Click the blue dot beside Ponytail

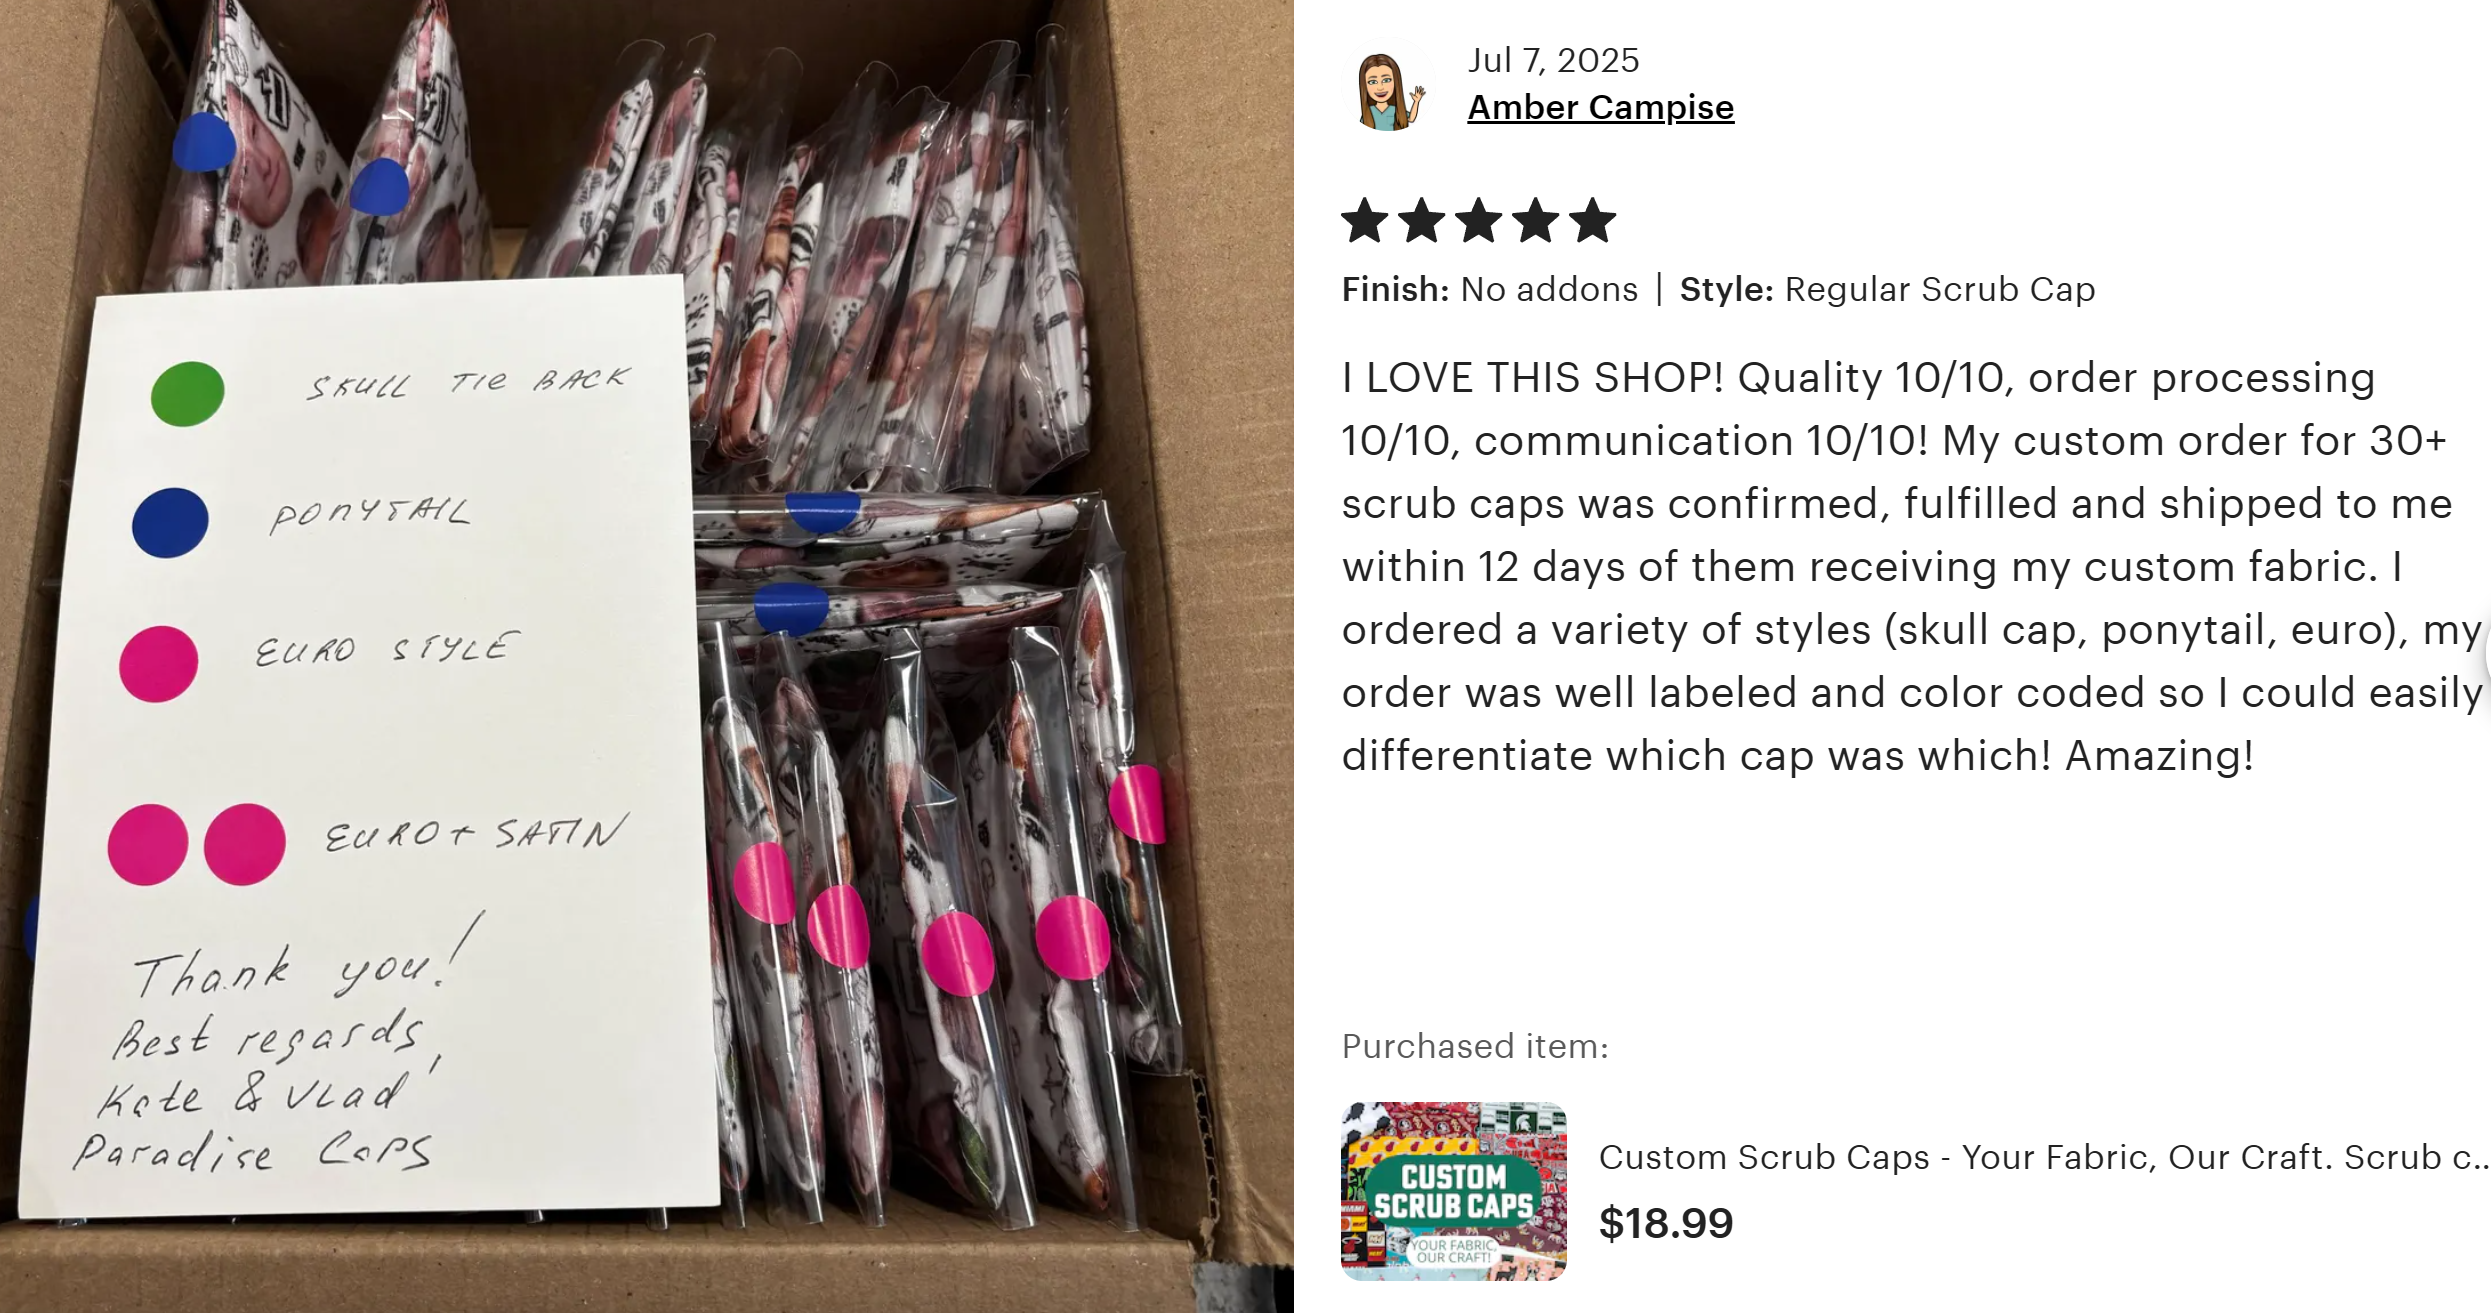(170, 522)
